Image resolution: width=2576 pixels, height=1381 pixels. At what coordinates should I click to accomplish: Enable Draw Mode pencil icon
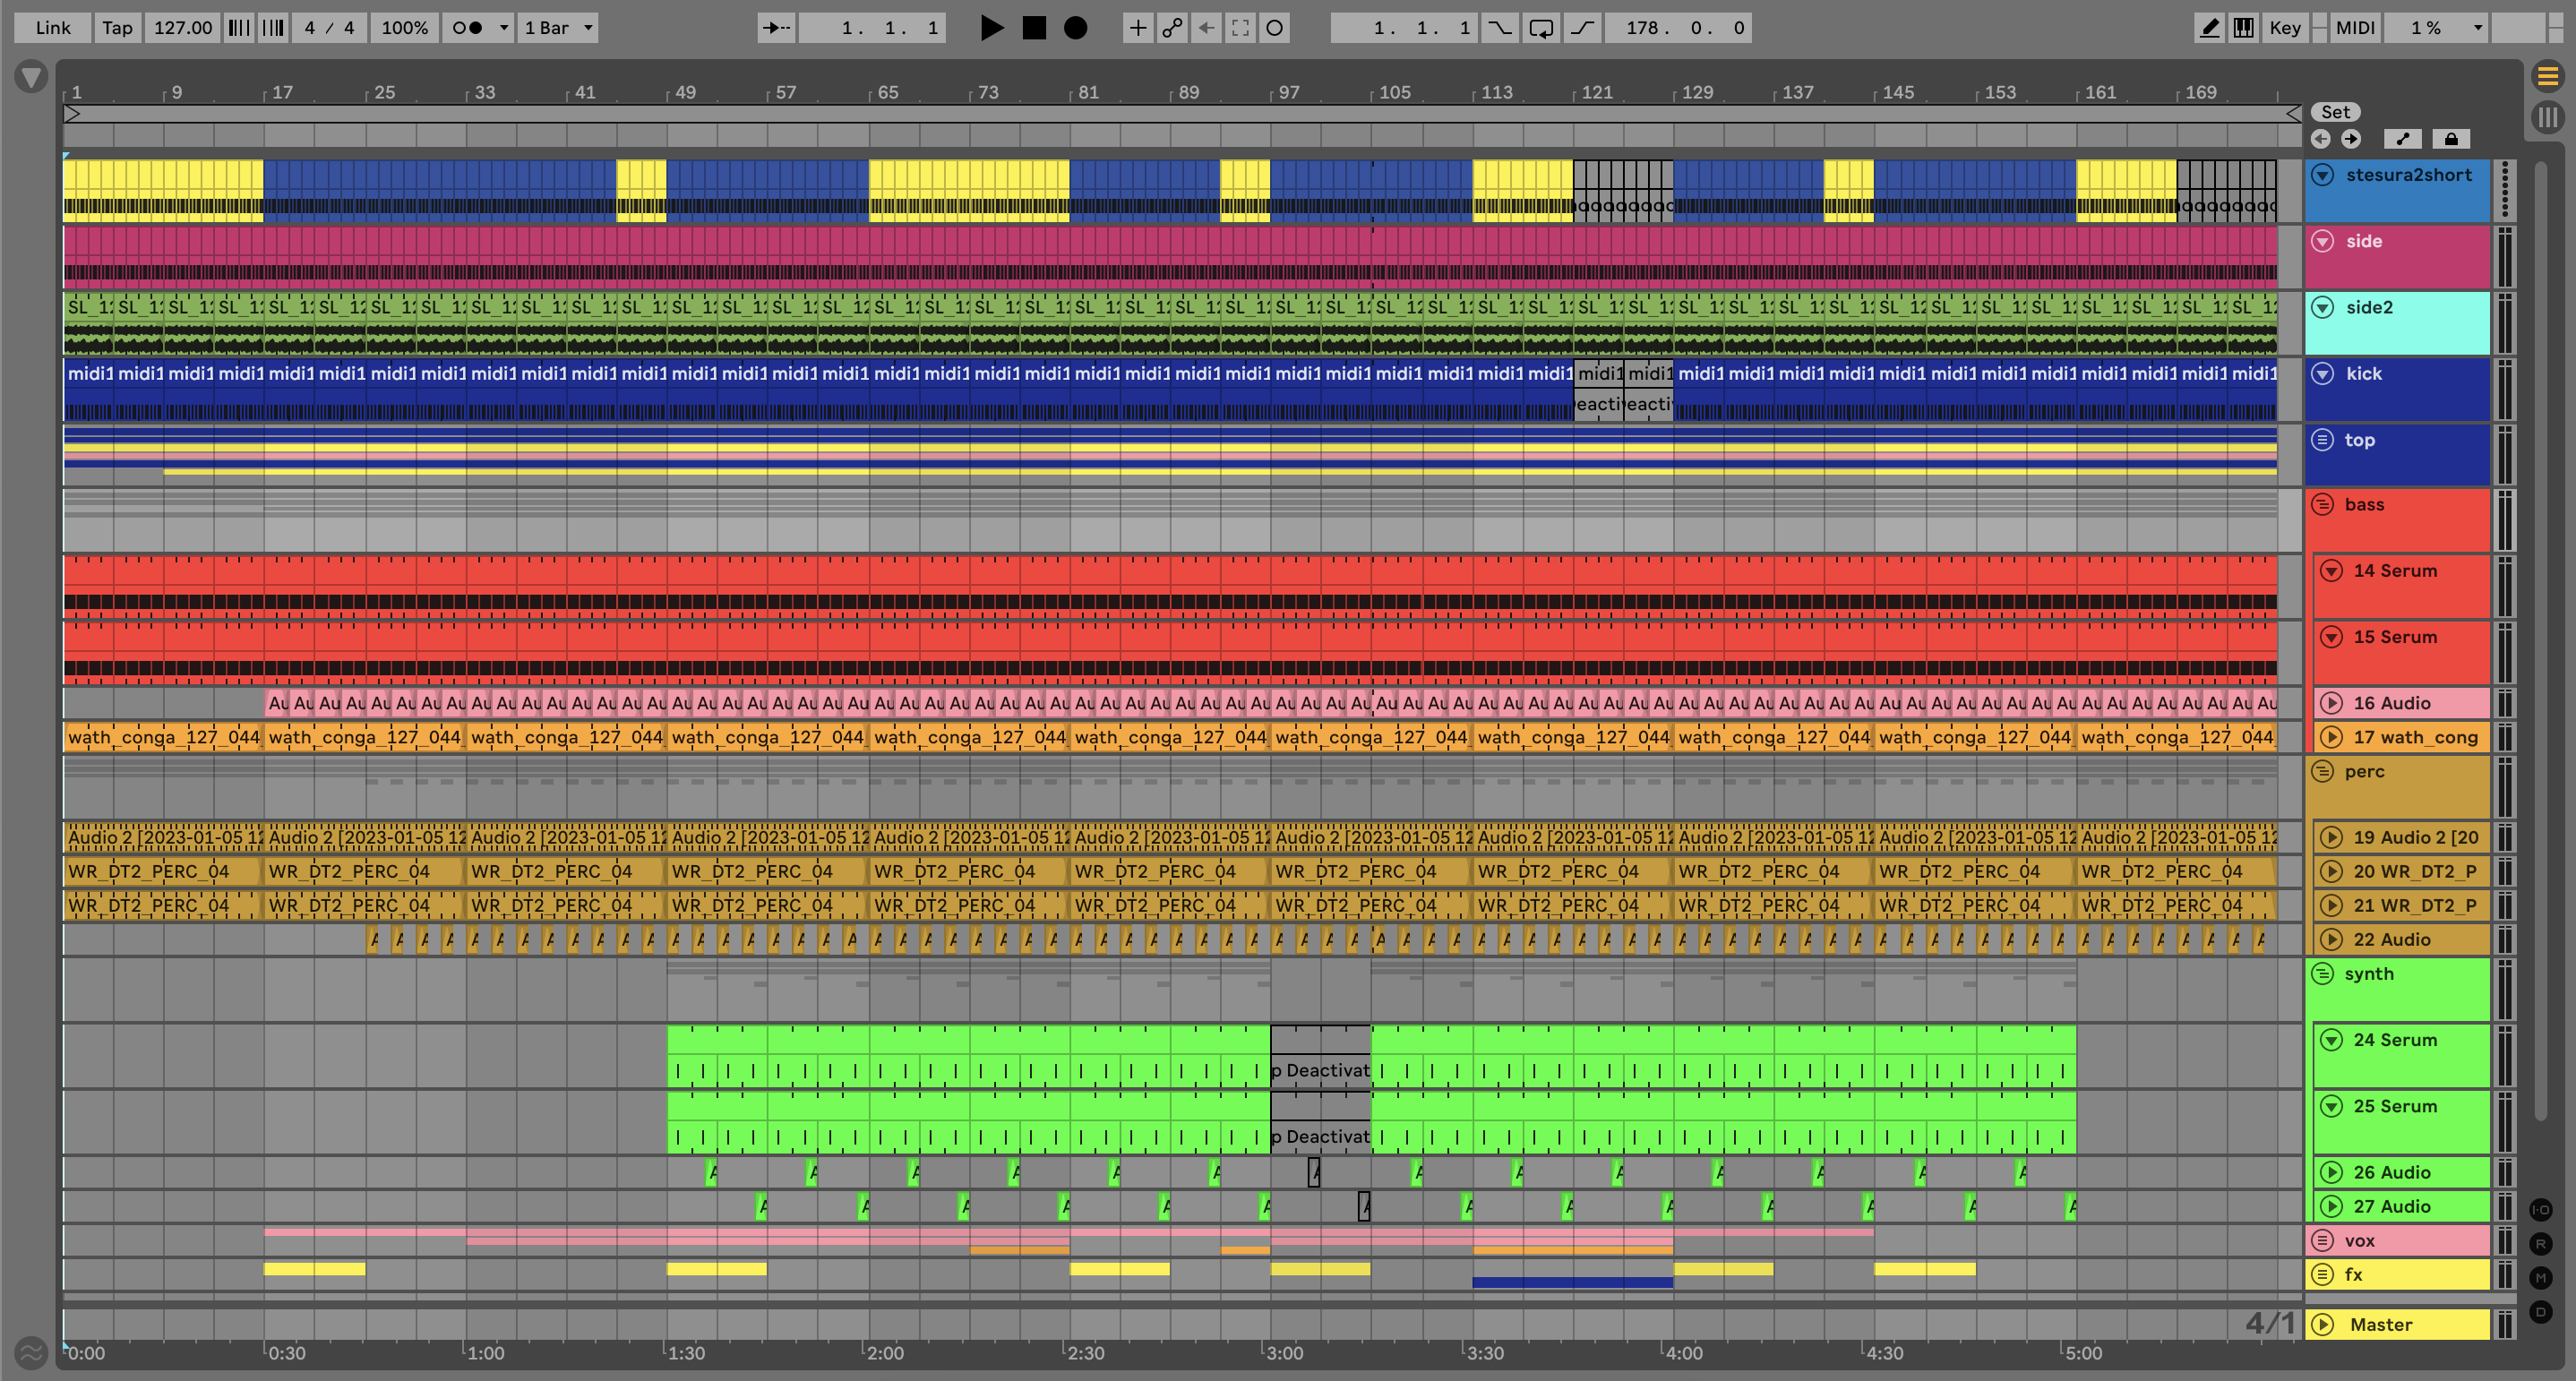pyautogui.click(x=2209, y=28)
